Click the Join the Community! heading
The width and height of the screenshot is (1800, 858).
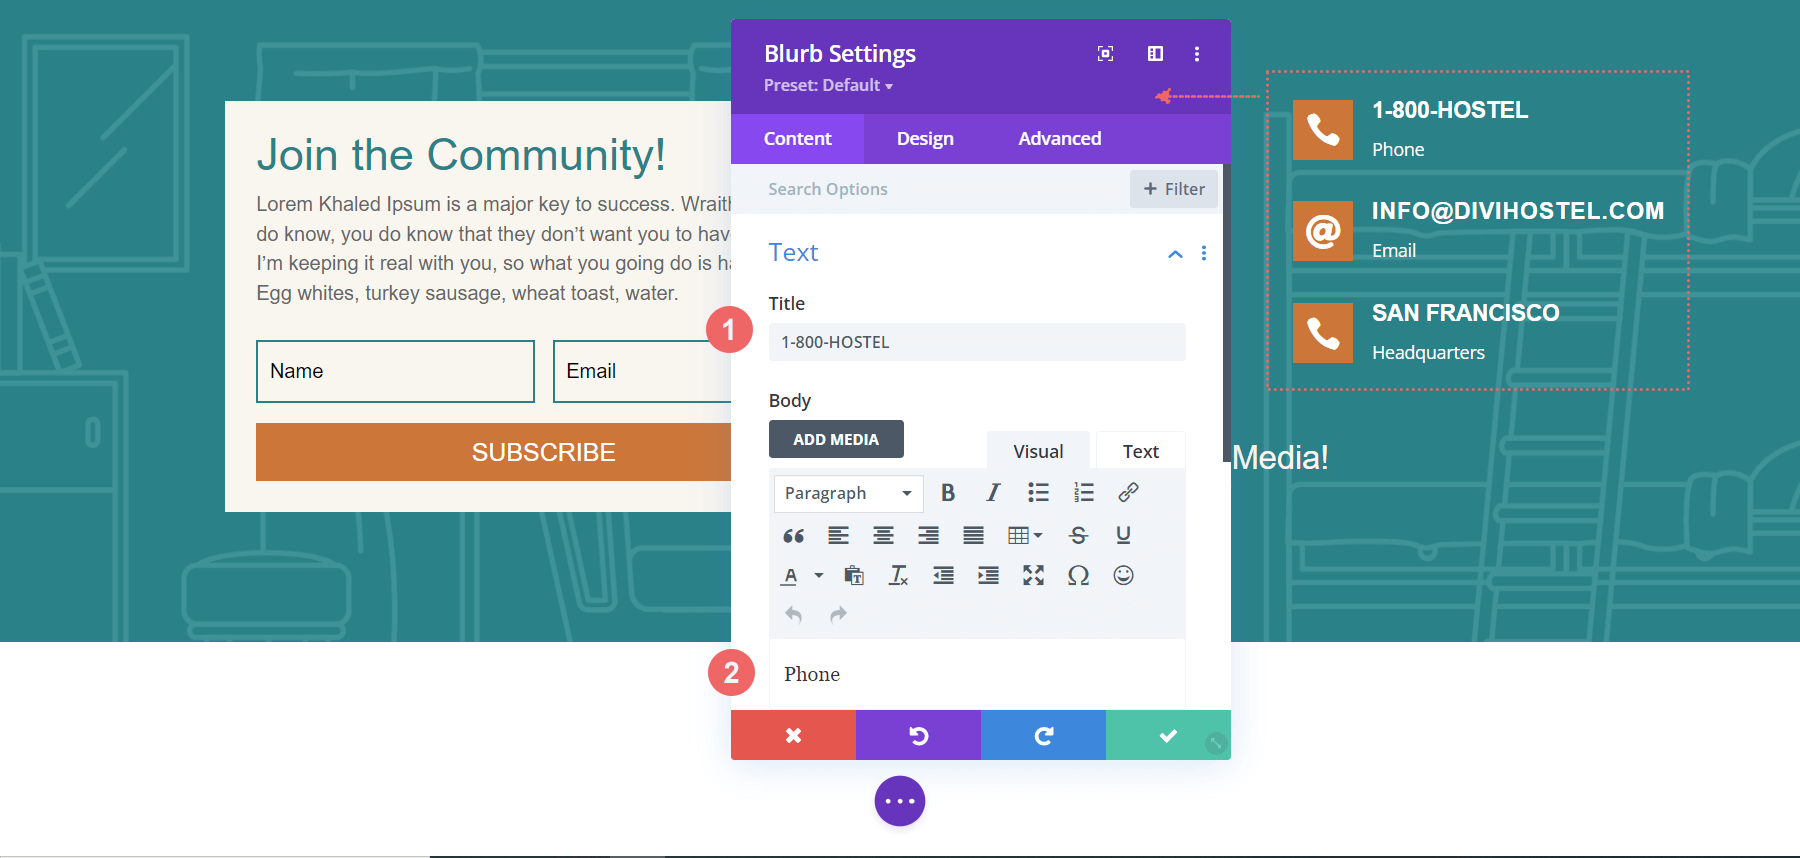pyautogui.click(x=461, y=154)
